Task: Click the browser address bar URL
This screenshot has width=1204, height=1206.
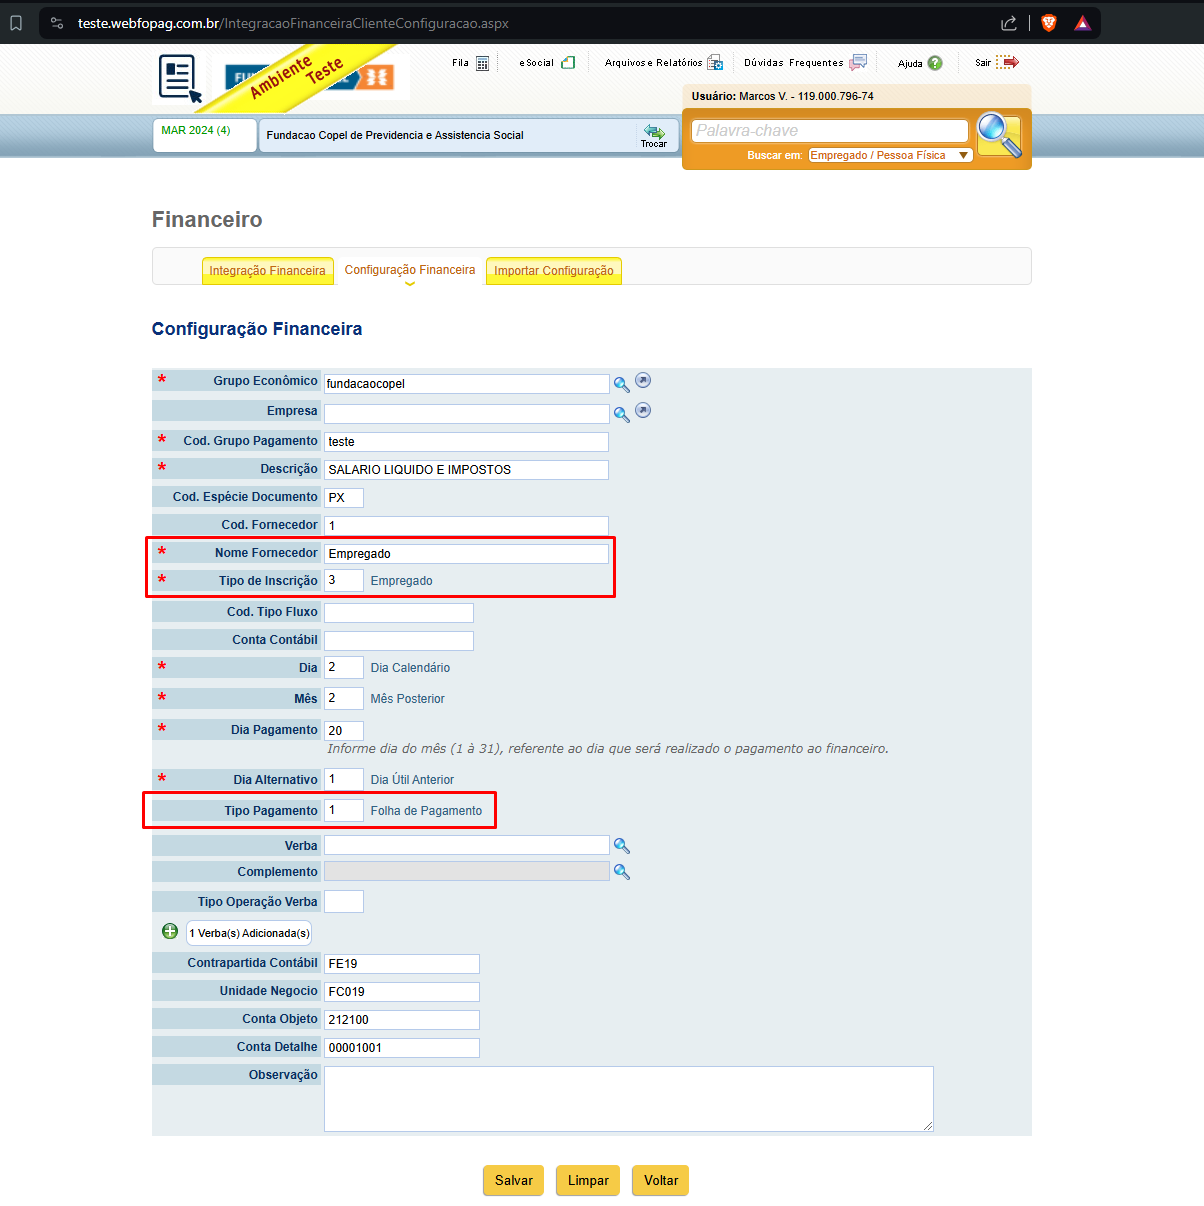Action: coord(293,23)
